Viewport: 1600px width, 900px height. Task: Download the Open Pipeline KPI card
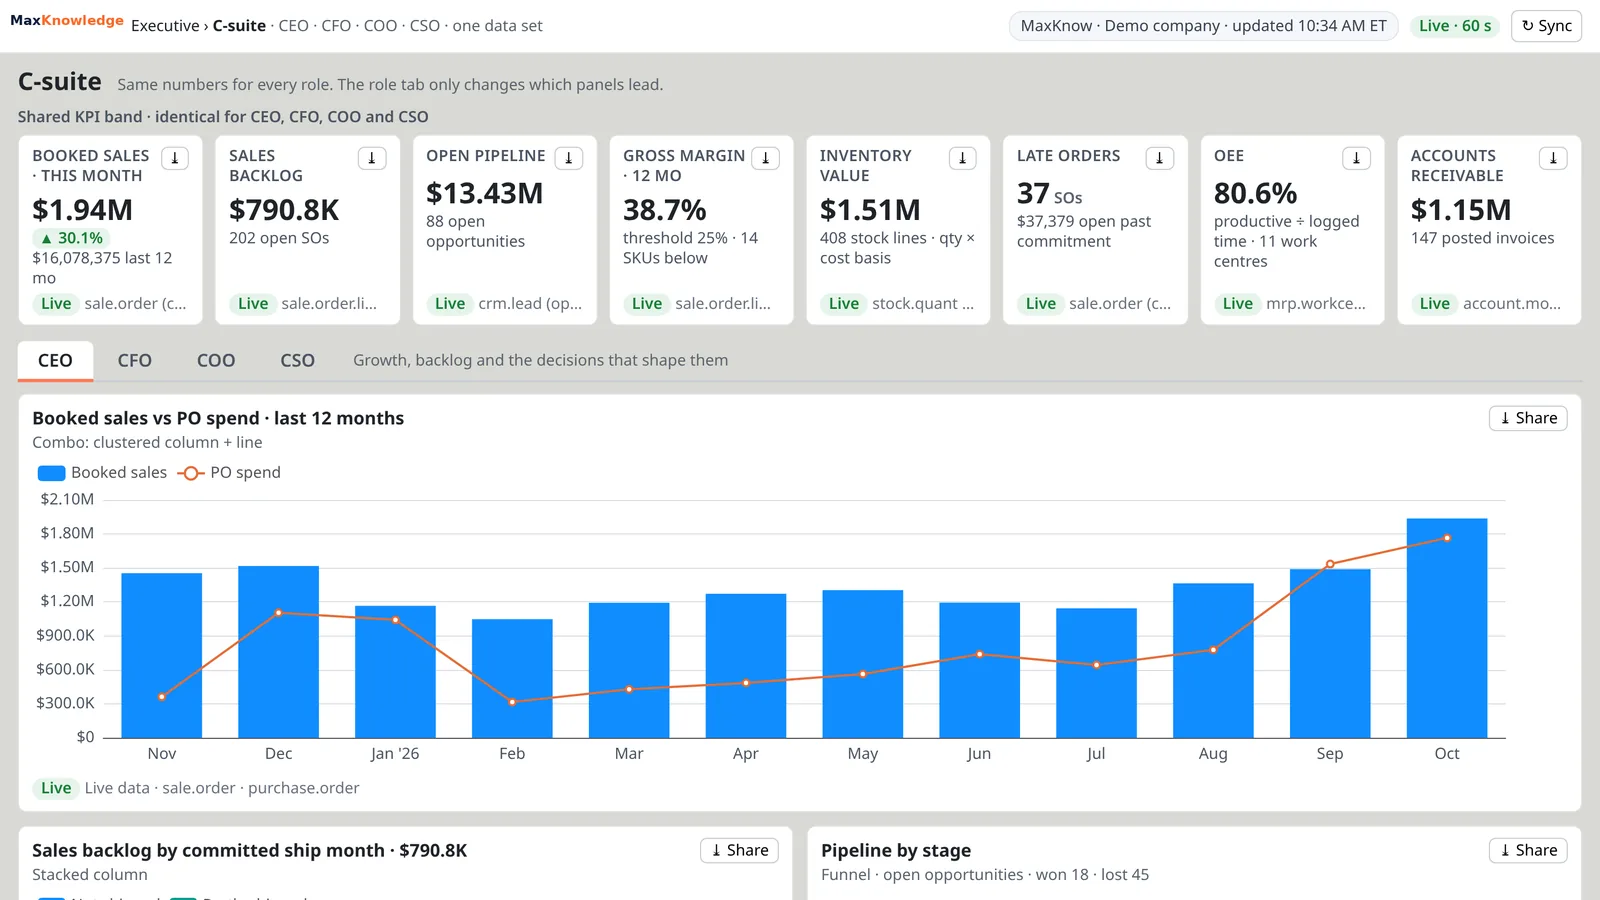569,158
